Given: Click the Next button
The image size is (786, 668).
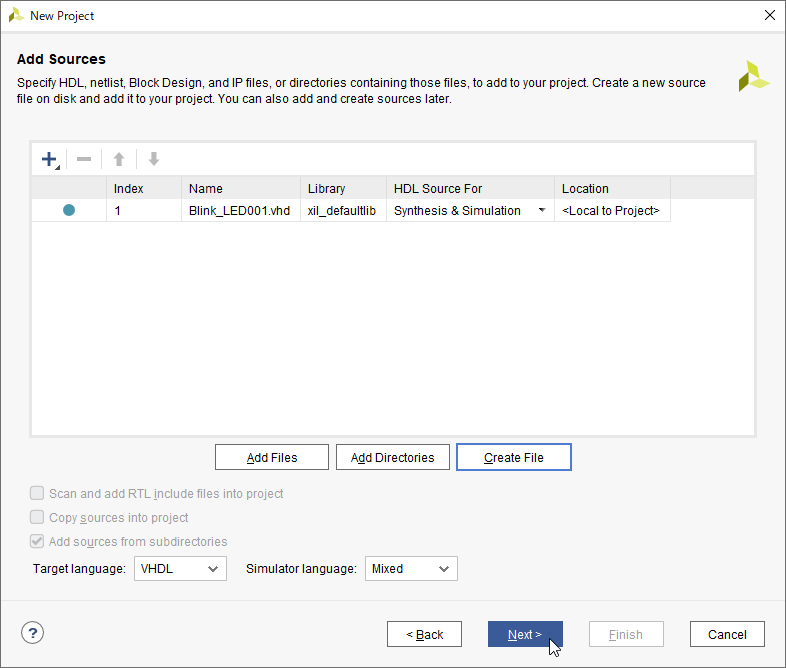Looking at the screenshot, I should click(525, 634).
